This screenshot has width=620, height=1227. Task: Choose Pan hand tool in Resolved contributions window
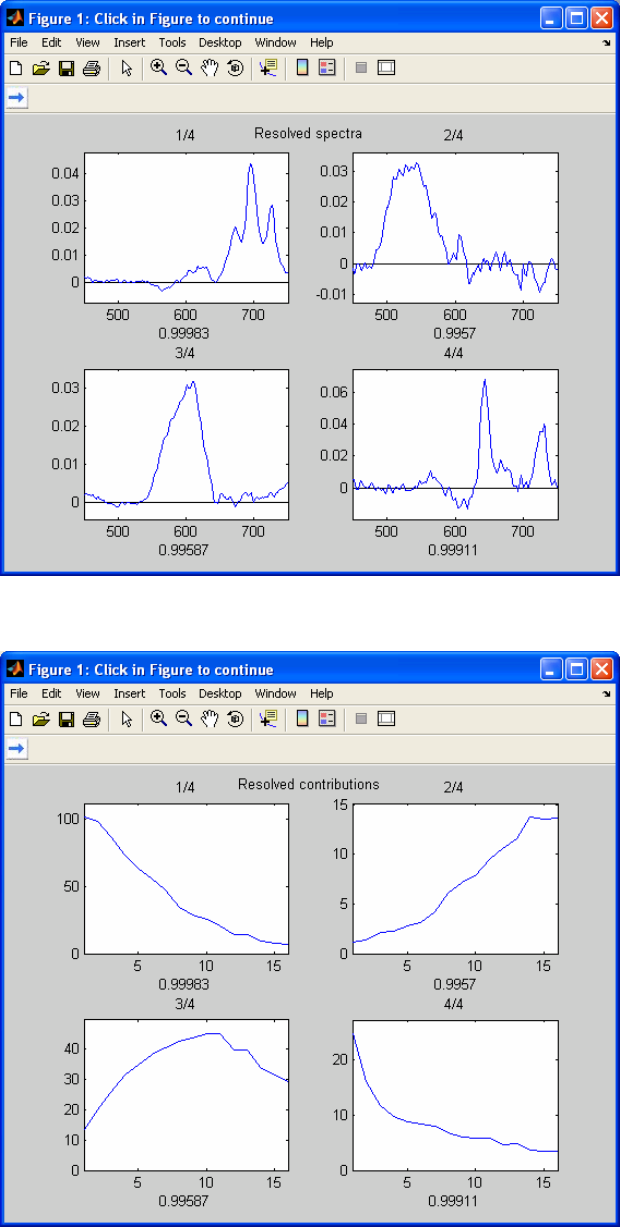pos(209,719)
